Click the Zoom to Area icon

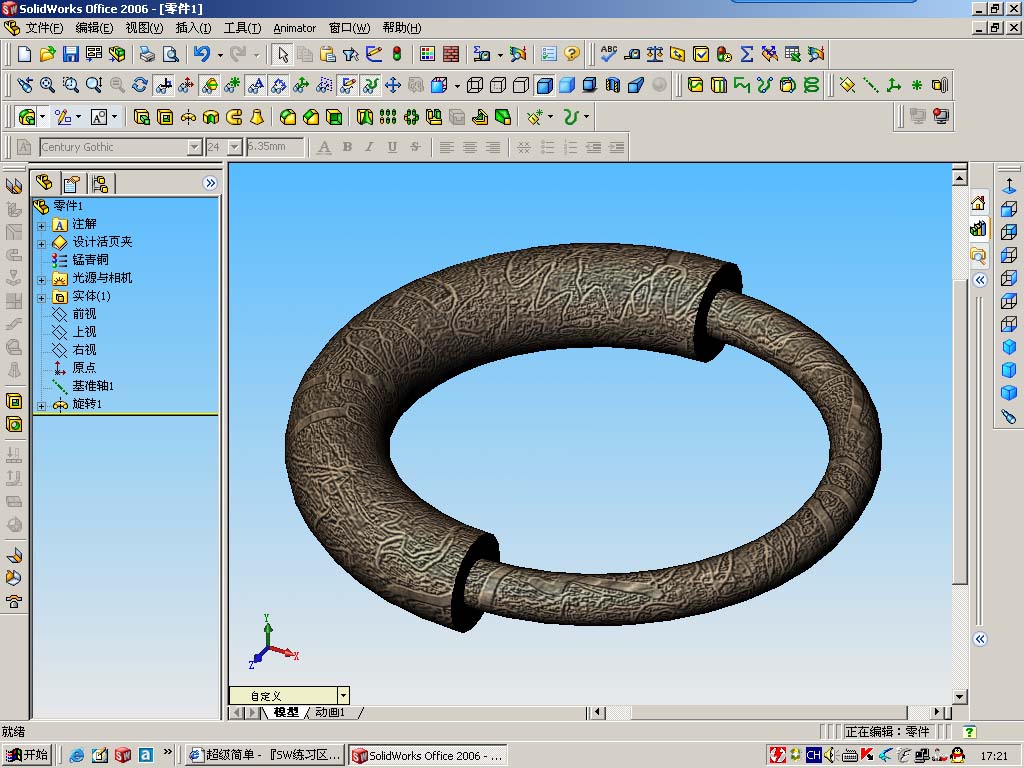coord(71,85)
